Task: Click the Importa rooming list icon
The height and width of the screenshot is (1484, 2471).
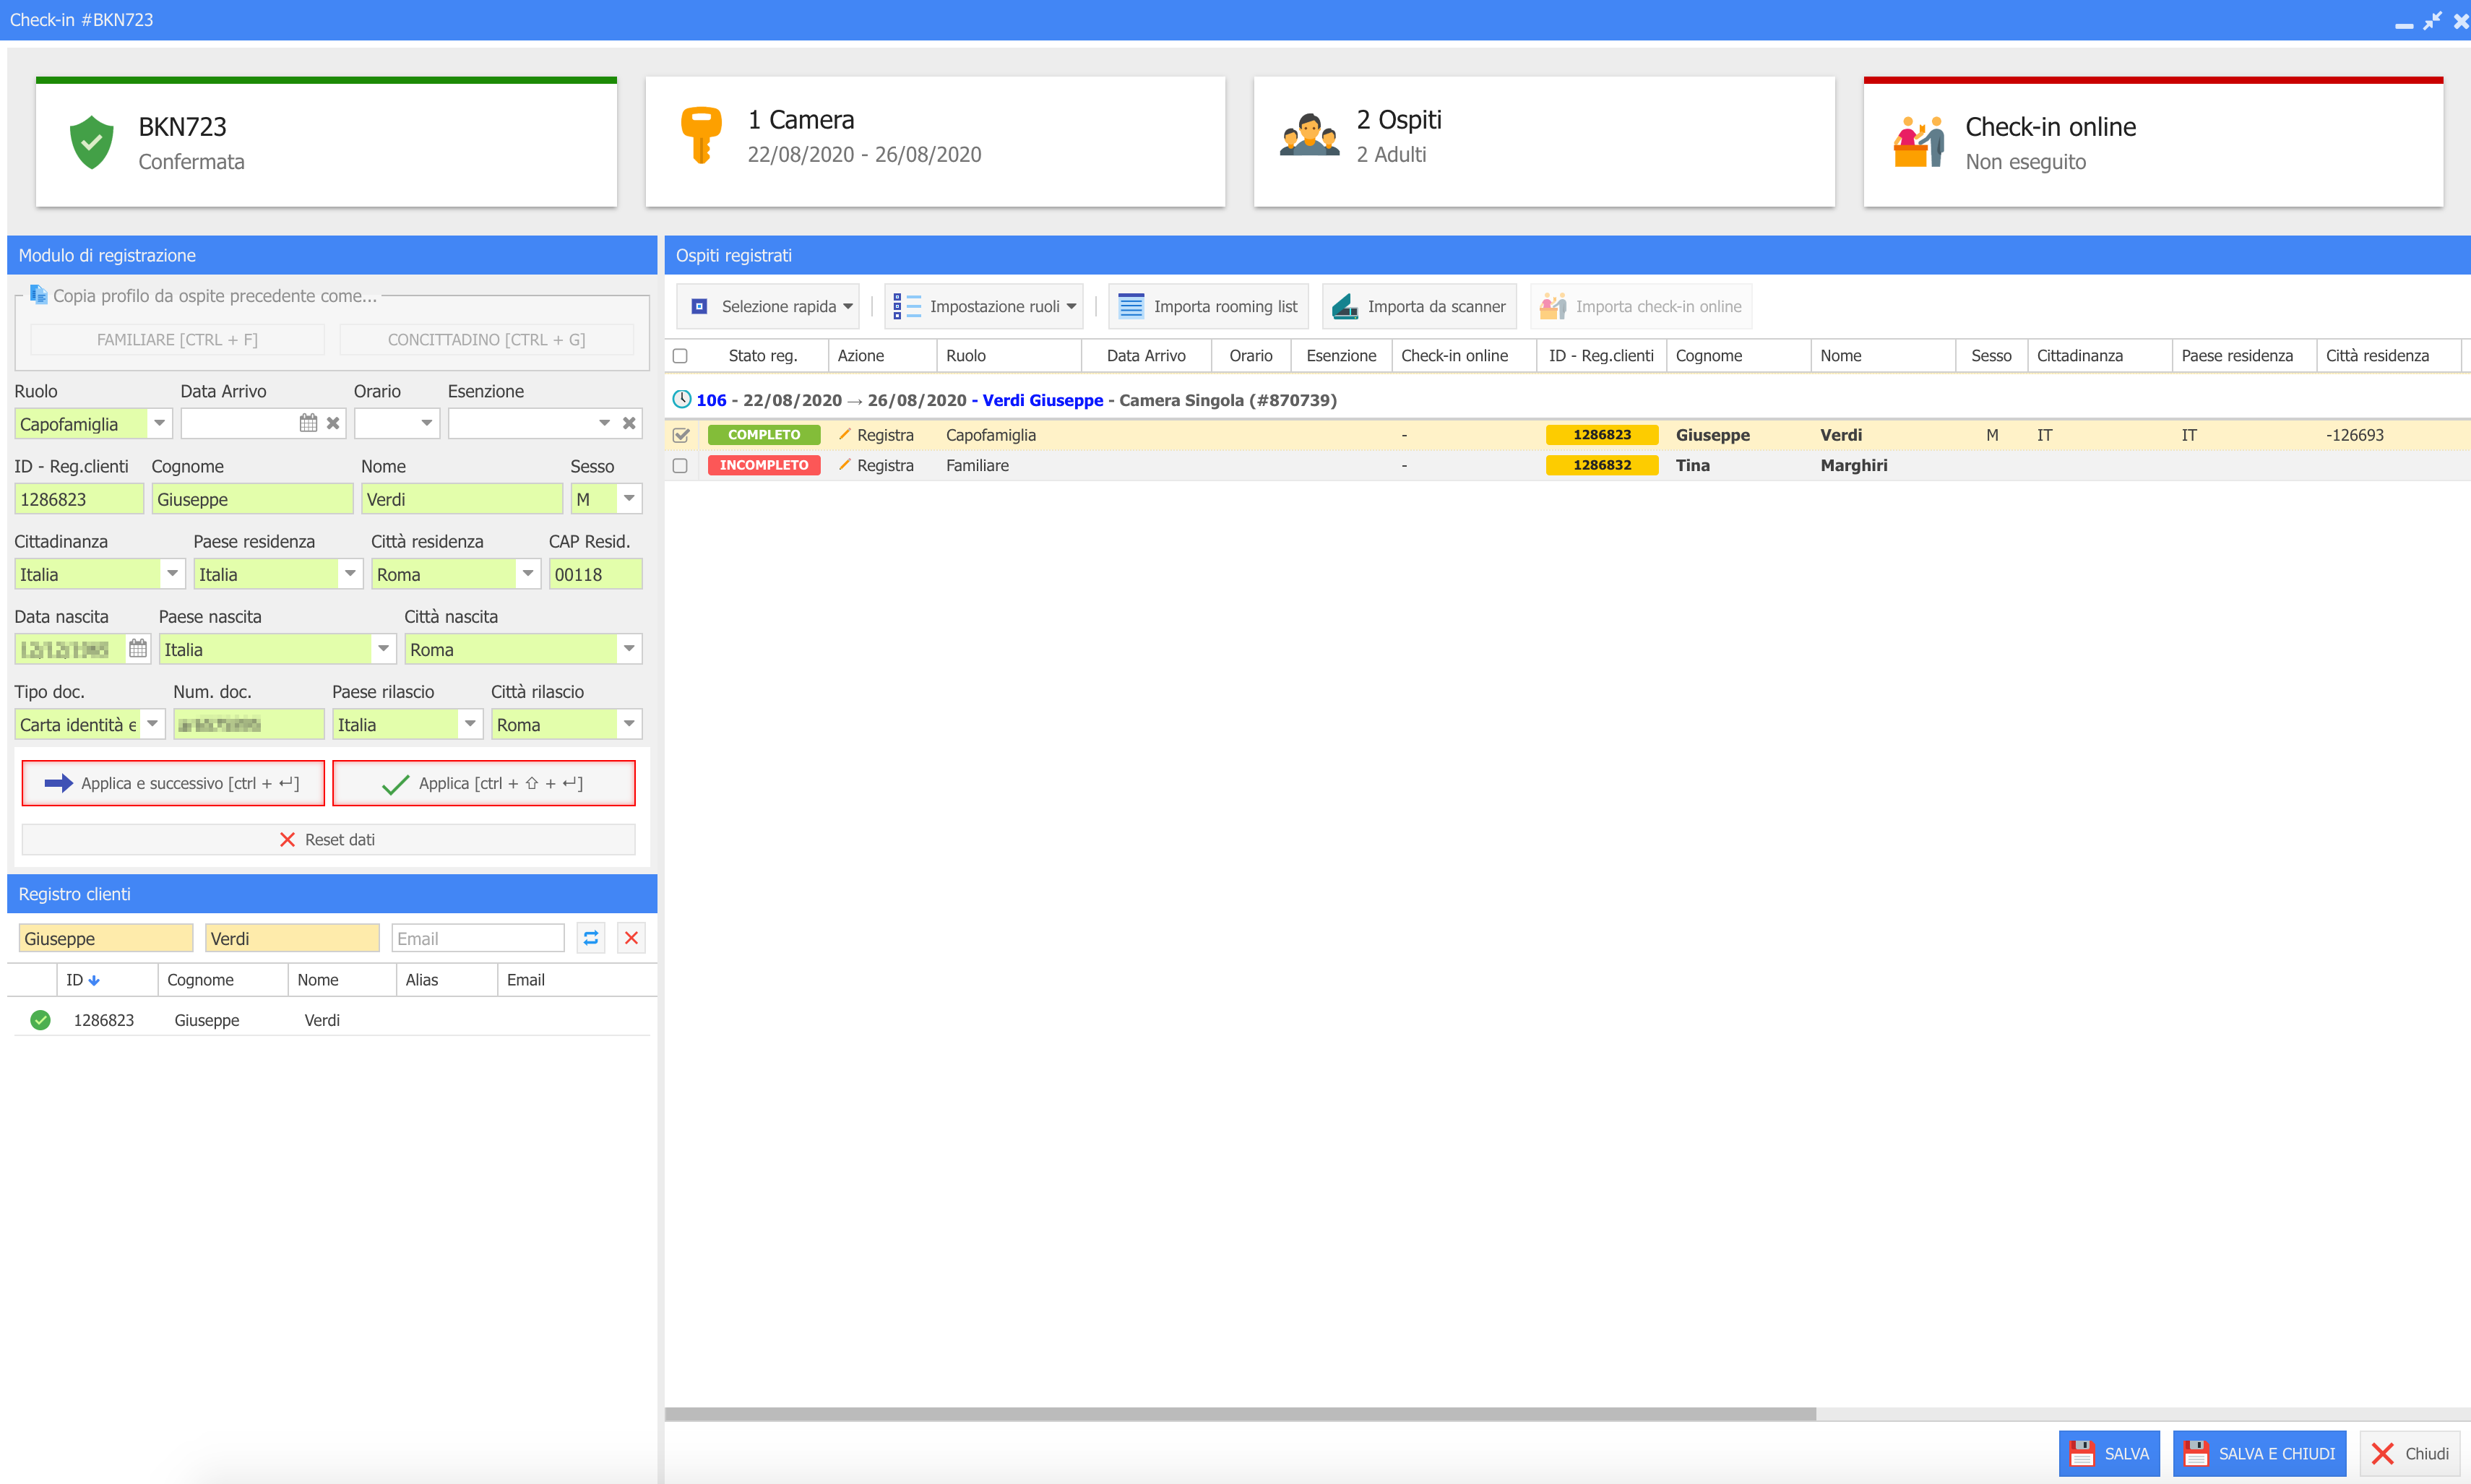Action: pyautogui.click(x=1130, y=306)
